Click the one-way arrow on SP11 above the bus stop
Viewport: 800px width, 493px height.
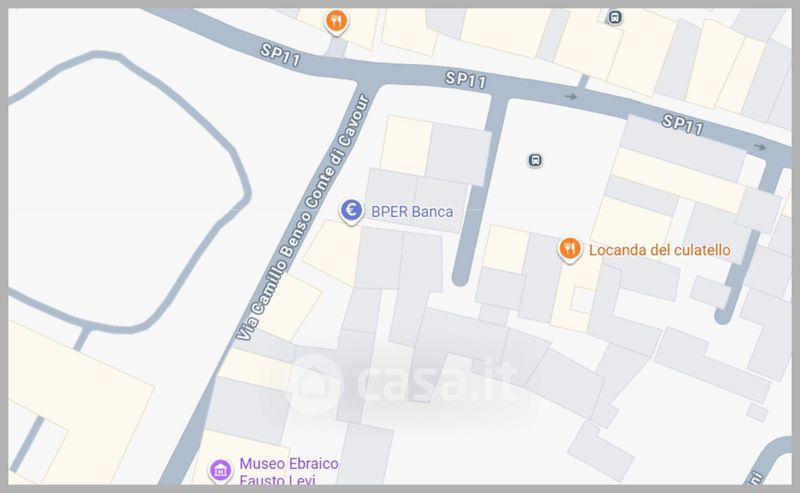tap(571, 96)
